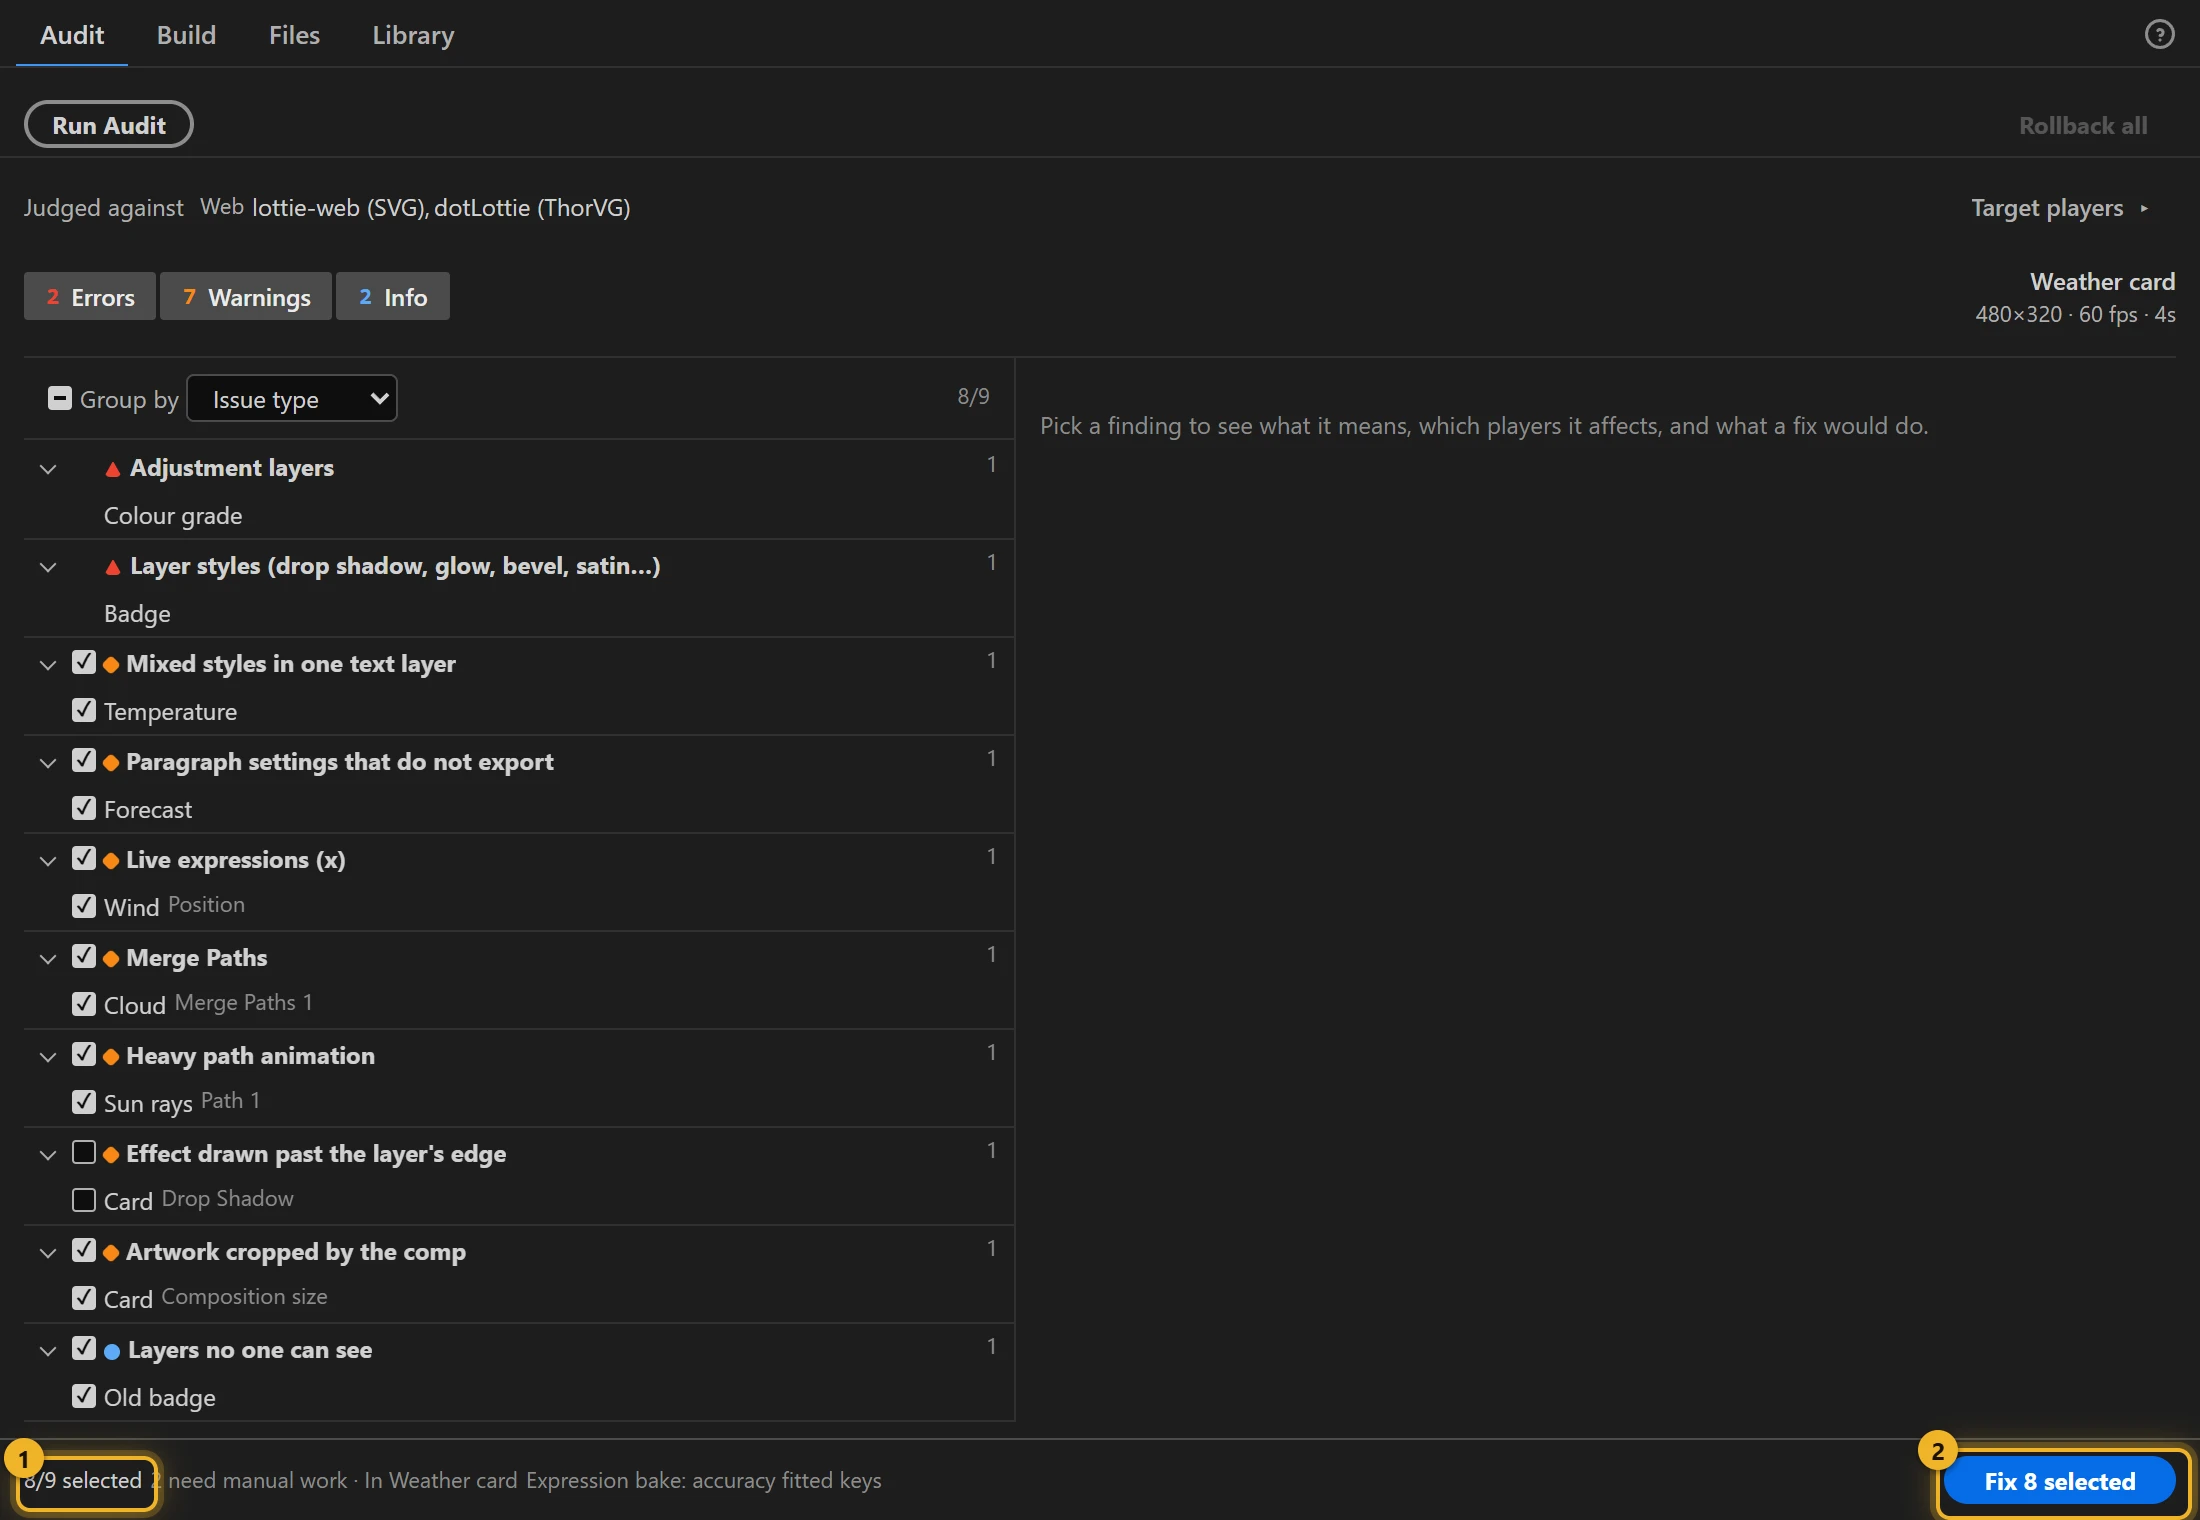Uncheck the Cloud Merge Paths 1 checkbox
This screenshot has height=1520, width=2200.
click(x=84, y=1004)
